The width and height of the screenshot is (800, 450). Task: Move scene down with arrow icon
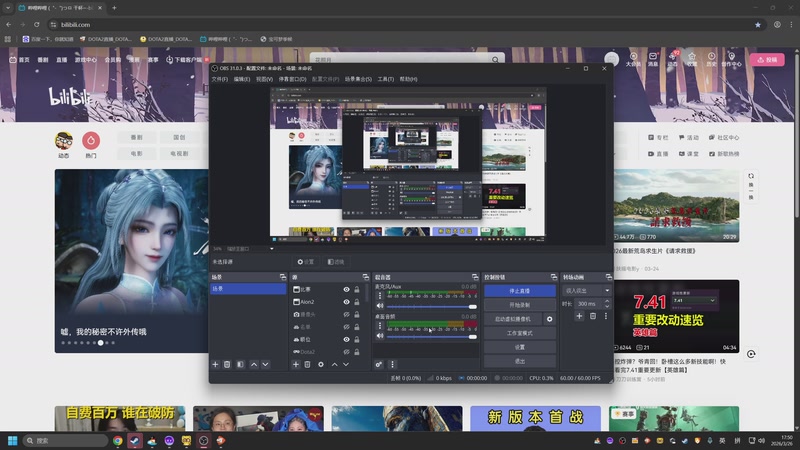click(x=265, y=364)
